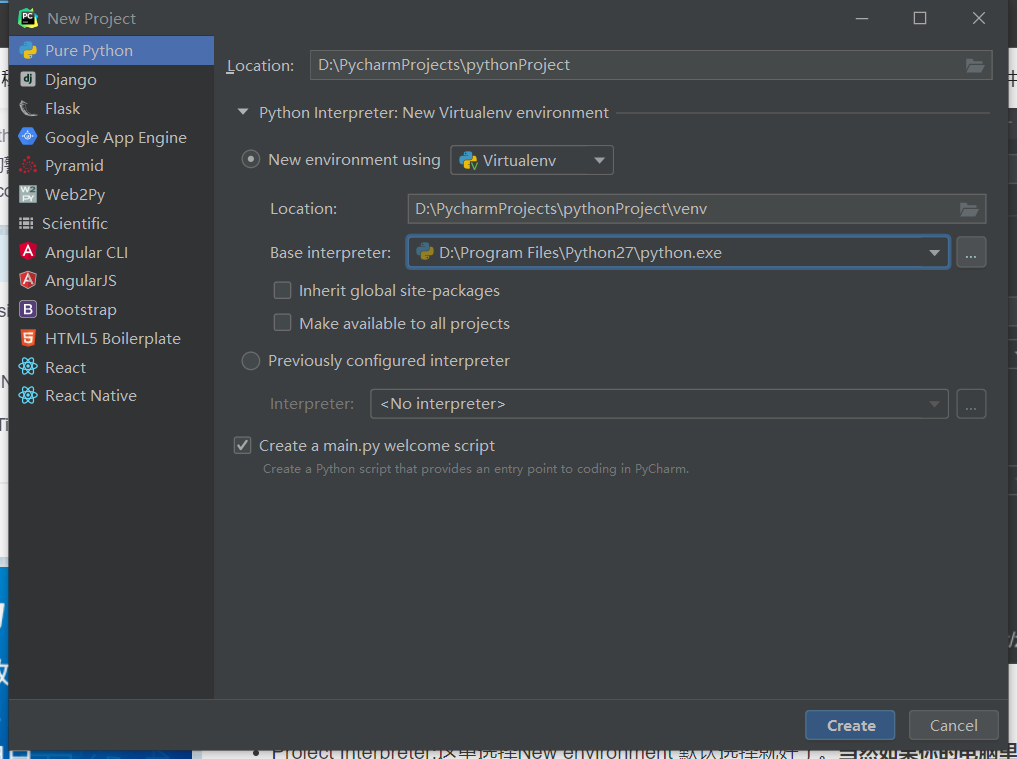Click the PyCharm logo in title bar
The height and width of the screenshot is (759, 1017).
(28, 18)
